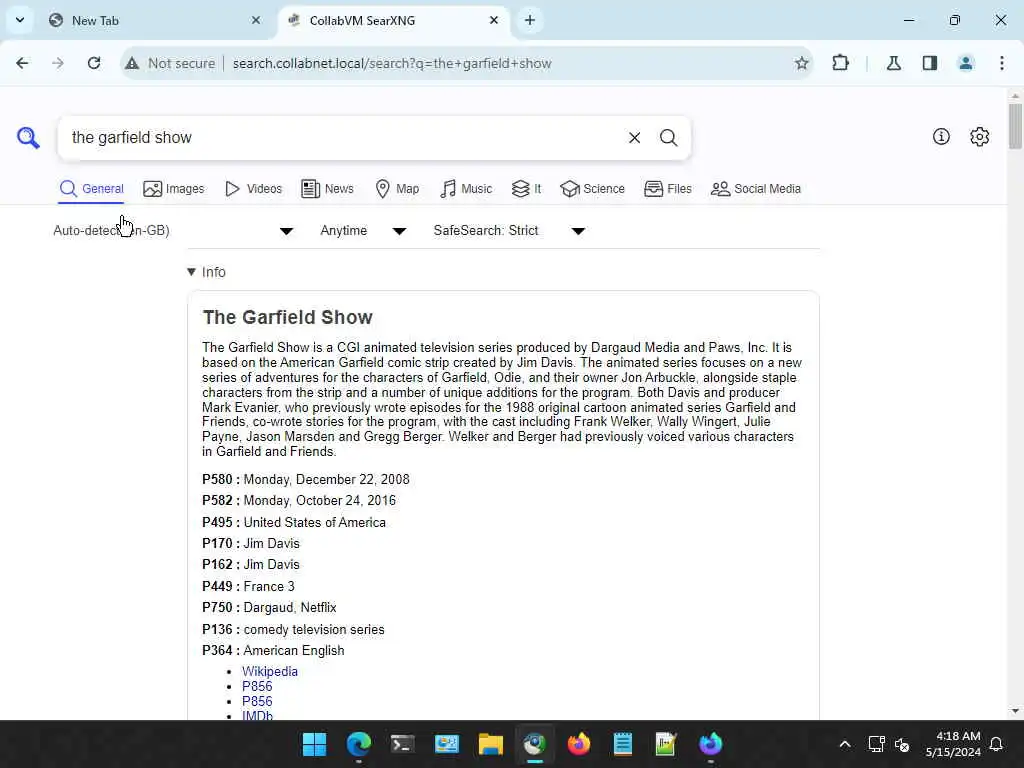Screen dimensions: 1024x768
Task: Click the SearXNG magnifier logo
Action: [x=28, y=138]
